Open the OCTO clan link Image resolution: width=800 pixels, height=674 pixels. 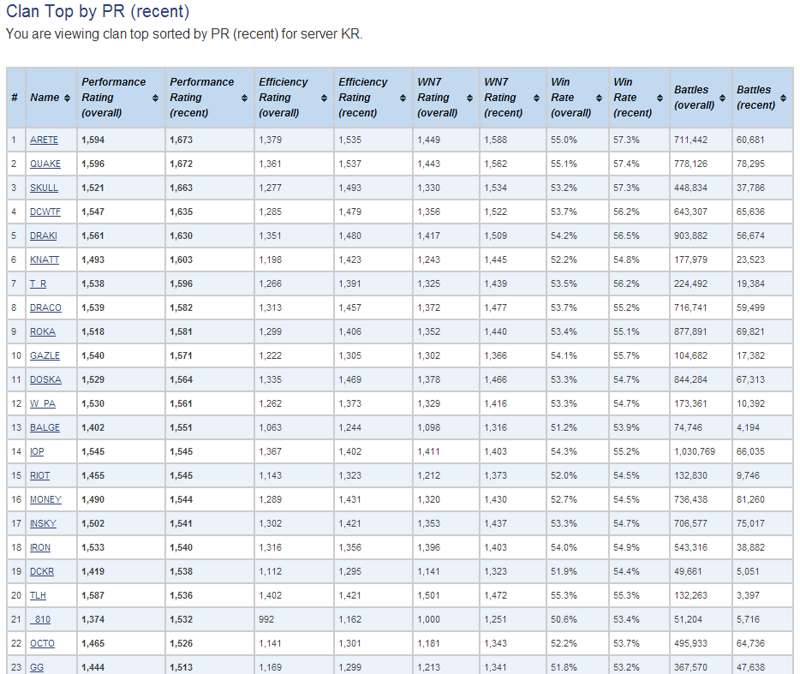[x=43, y=644]
